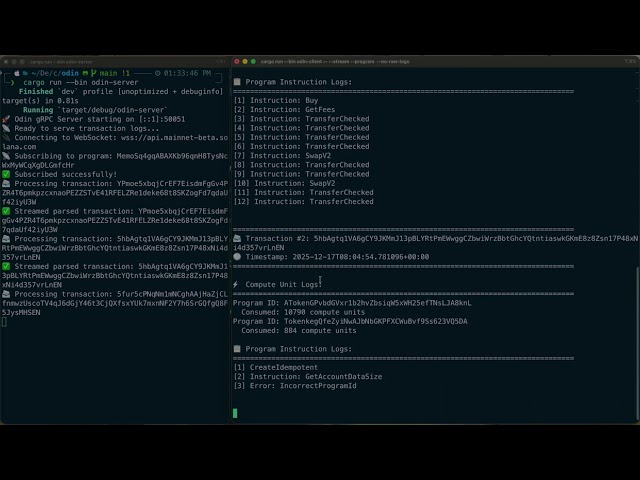Click '[1] CreateIdempotent' line
This screenshot has height=480, width=640.
pos(276,367)
